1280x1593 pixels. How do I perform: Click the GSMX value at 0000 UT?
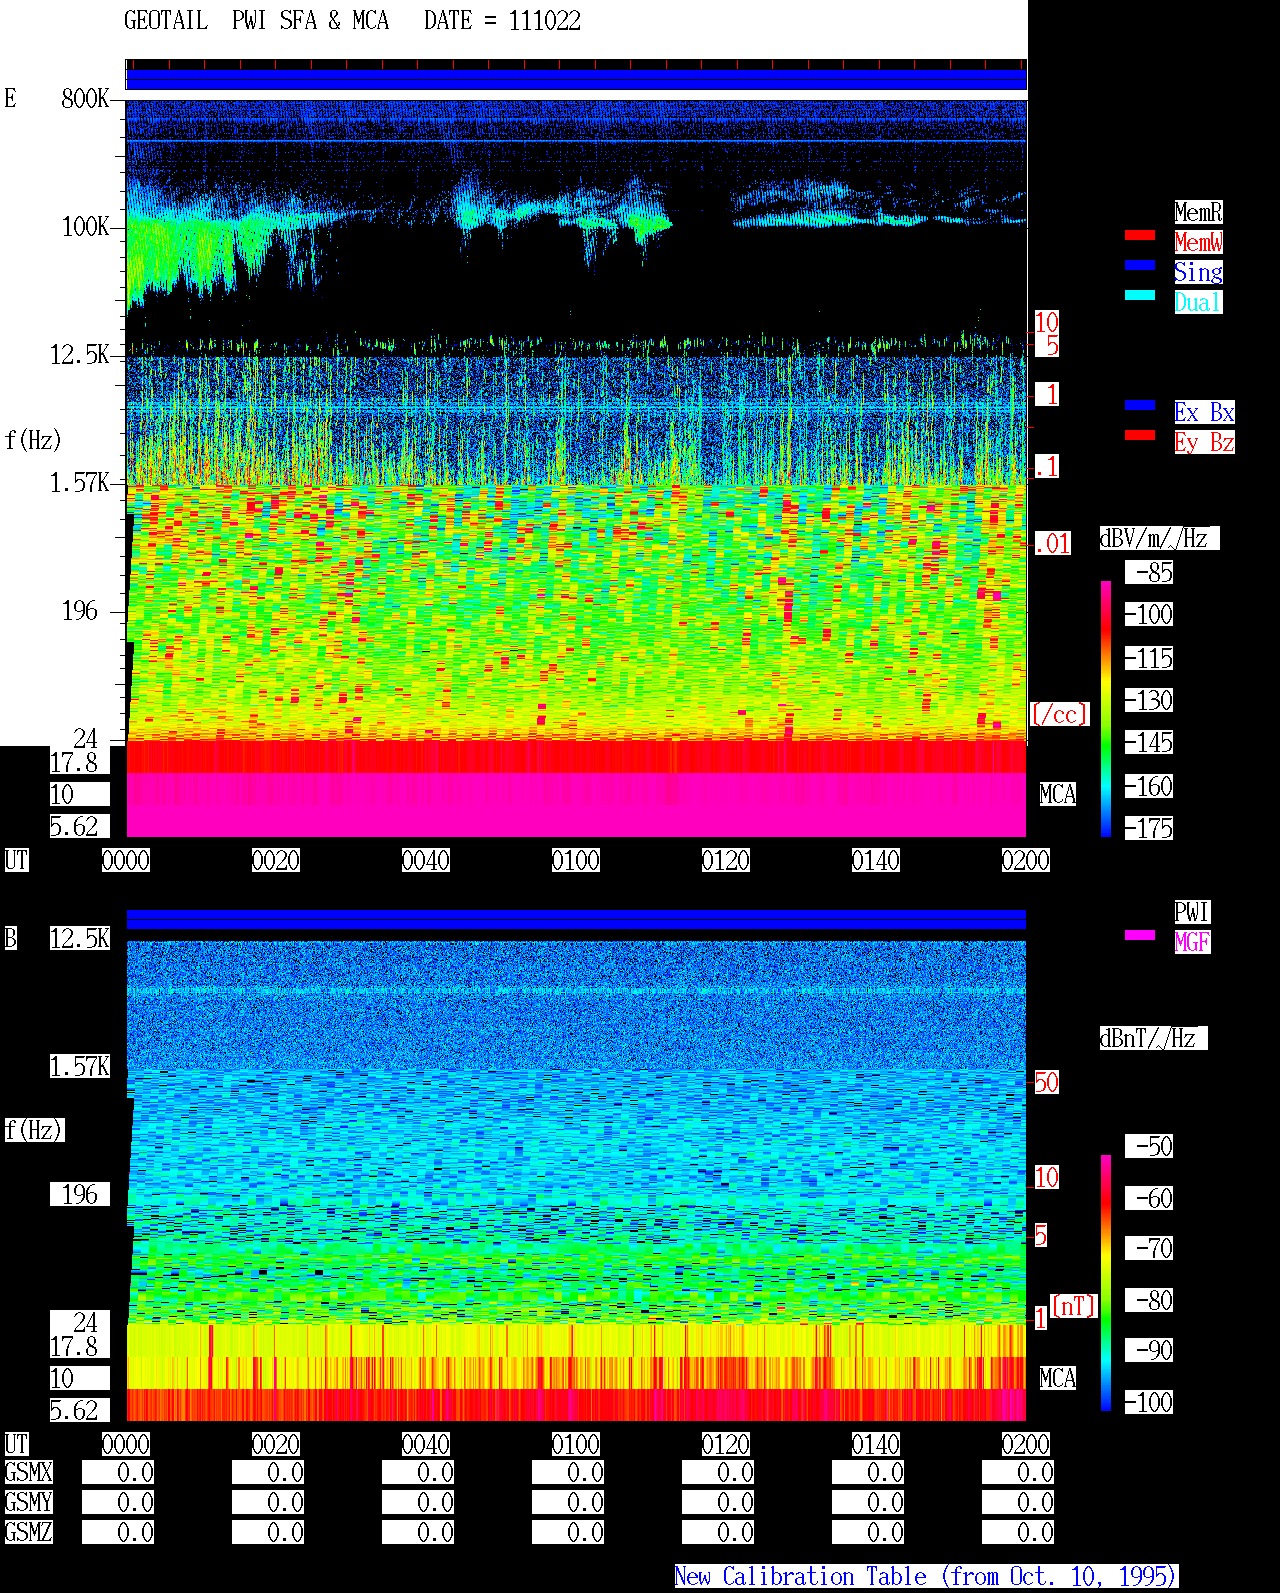[x=118, y=1473]
